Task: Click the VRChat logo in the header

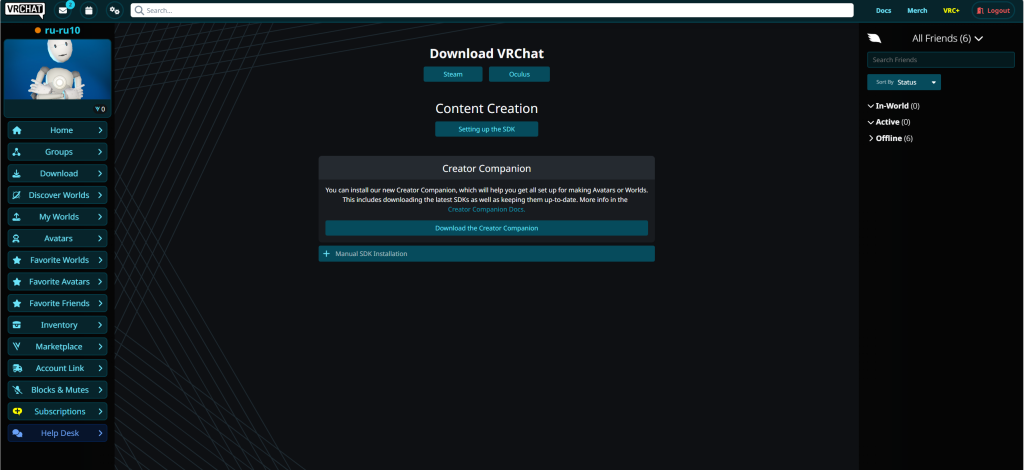Action: (x=22, y=10)
